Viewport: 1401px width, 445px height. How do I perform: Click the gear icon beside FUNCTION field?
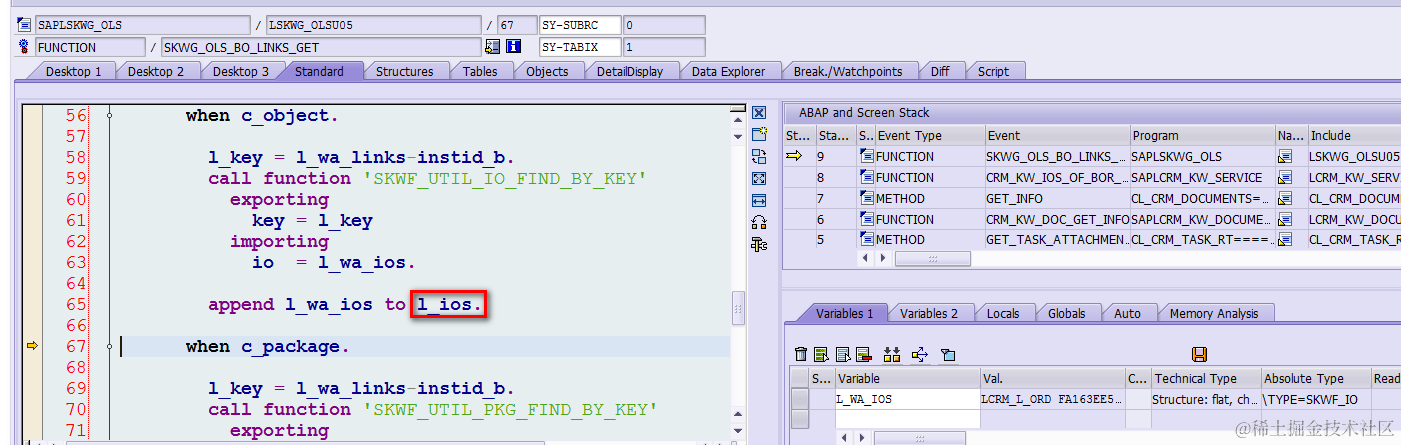coord(25,47)
